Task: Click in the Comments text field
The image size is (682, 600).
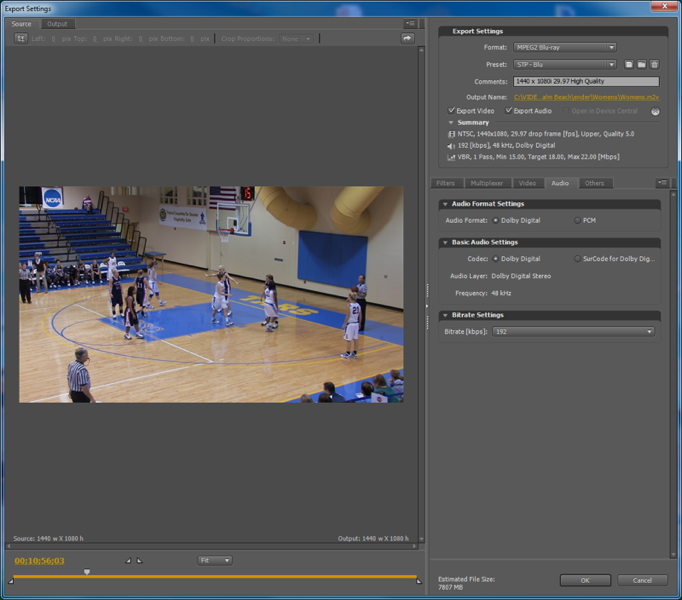Action: click(586, 81)
